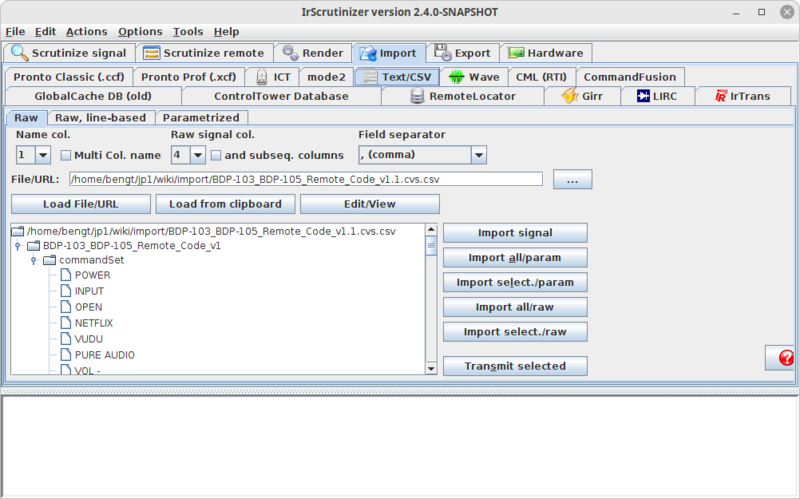Select the LIRC import tab
This screenshot has width=800, height=499.
[x=657, y=96]
